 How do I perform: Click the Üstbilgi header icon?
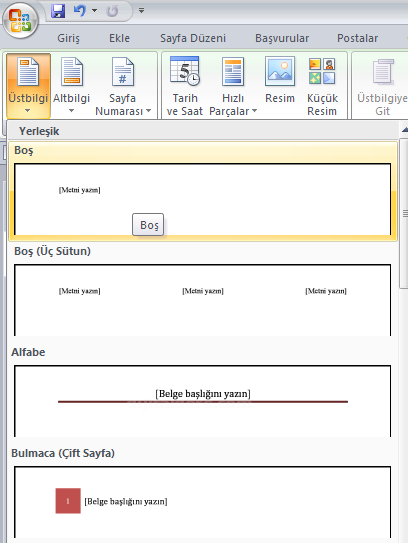click(28, 72)
